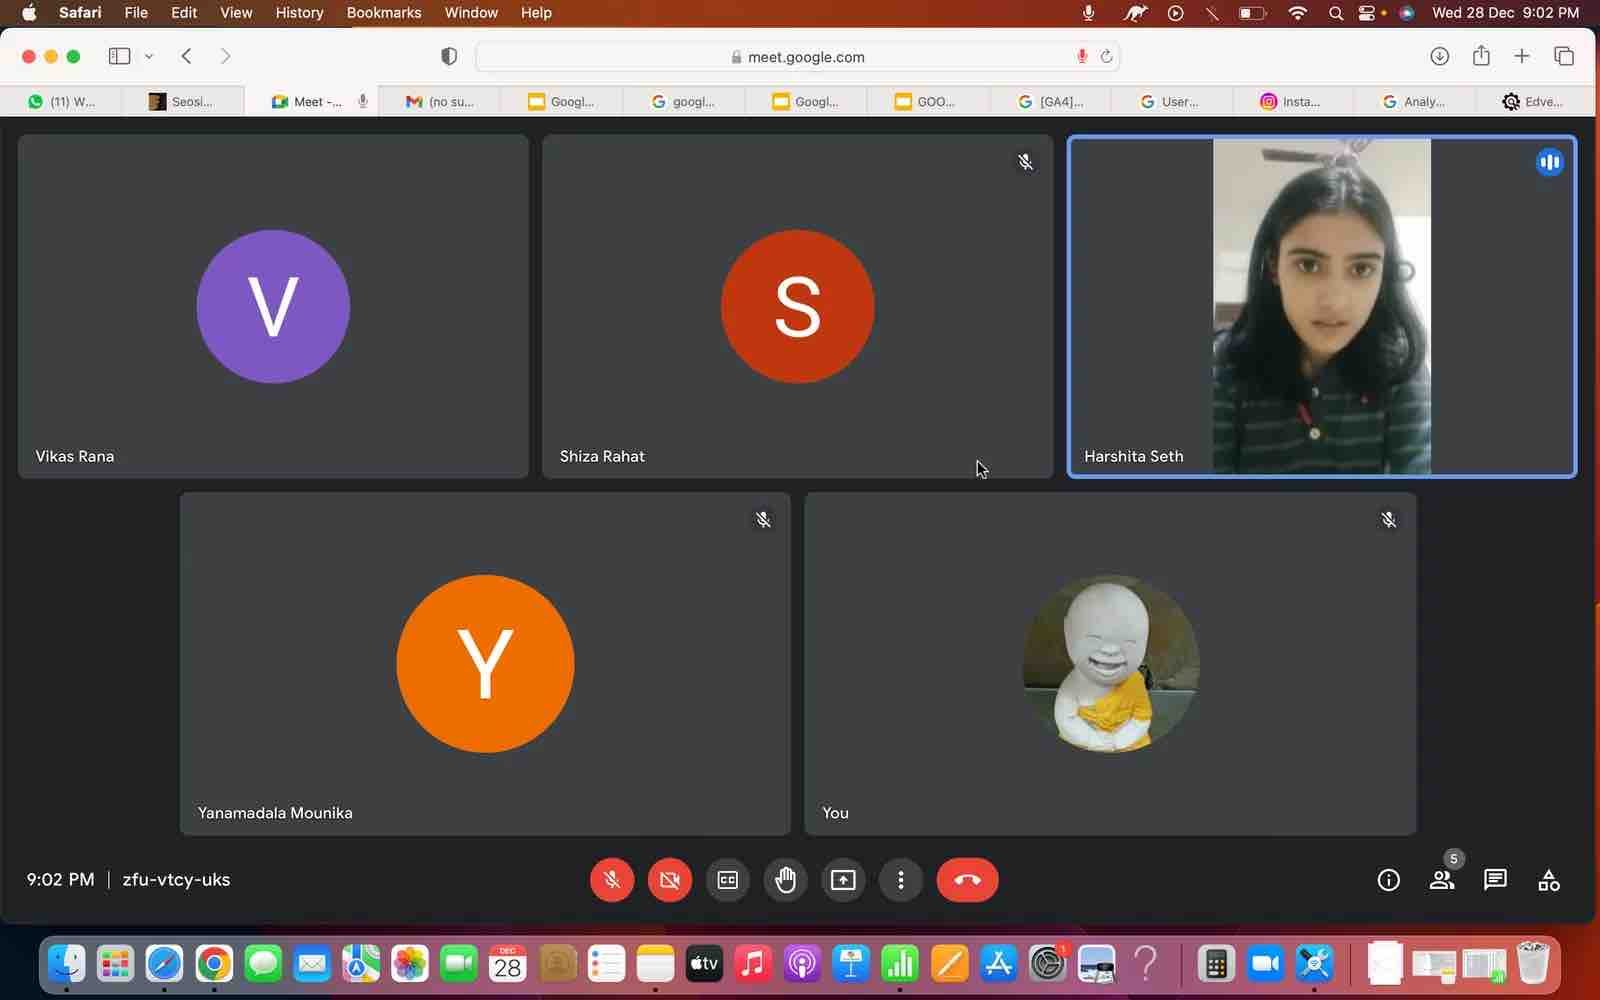The image size is (1600, 1000).
Task: Open the three-dot more options menu
Action: tap(901, 880)
